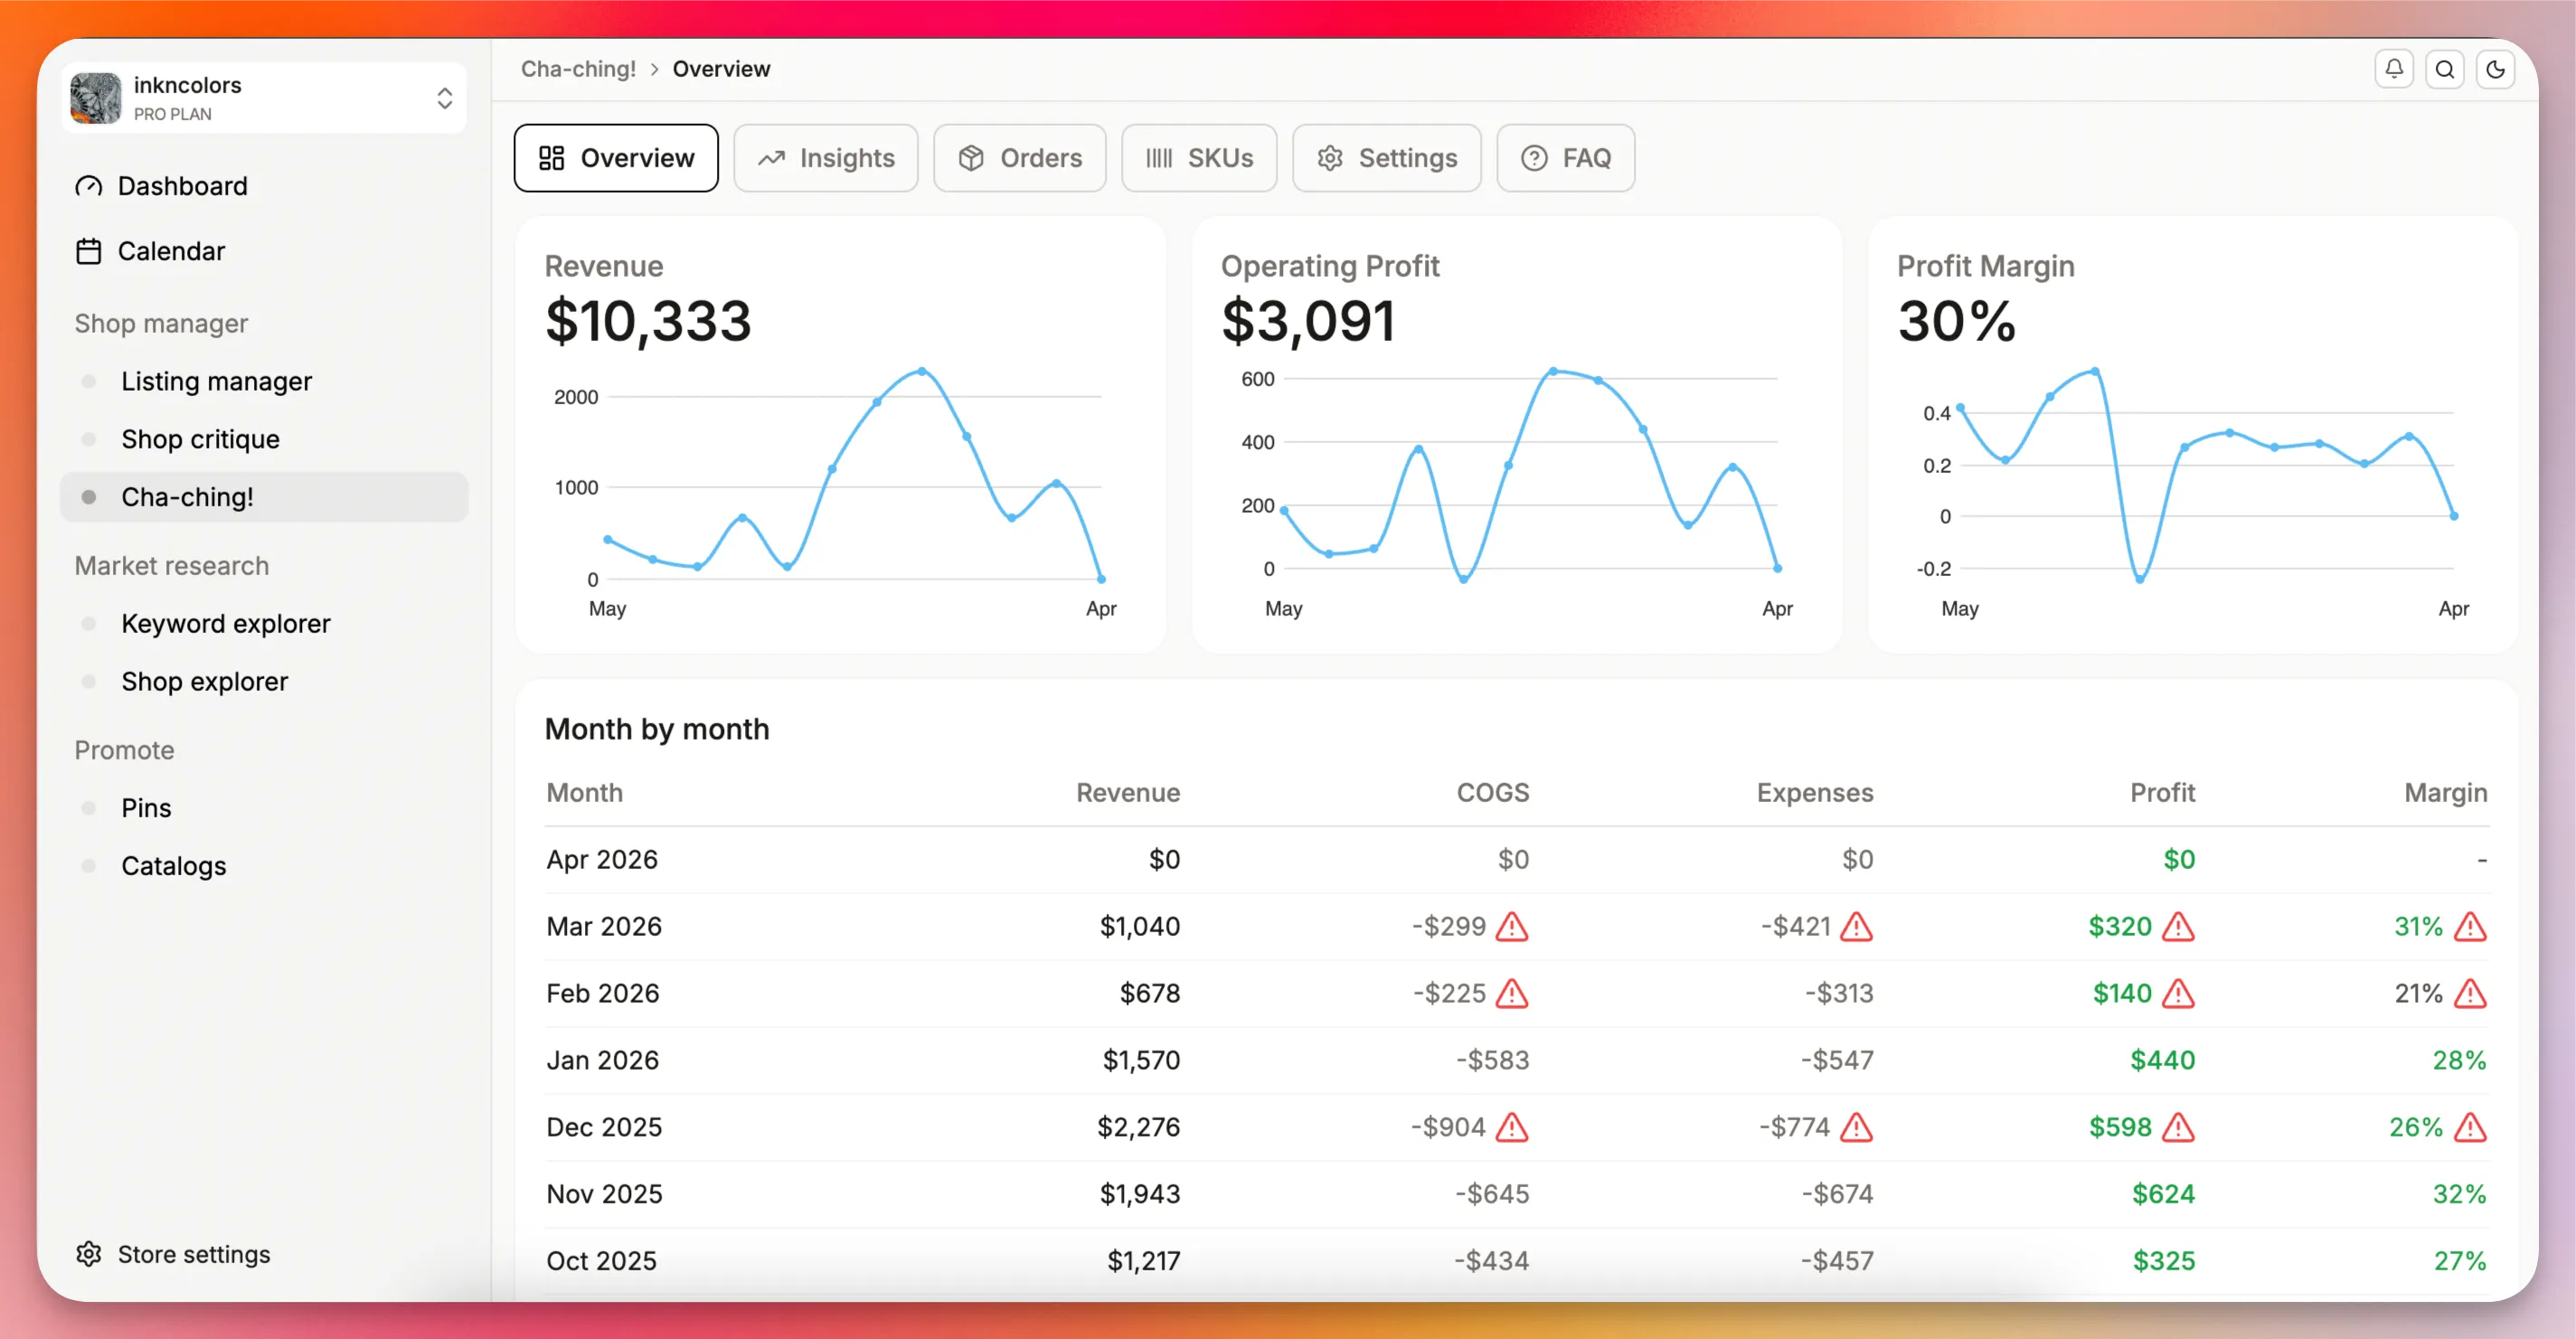Navigate back via the Cha-ching! breadcrumb link

pyautogui.click(x=578, y=68)
